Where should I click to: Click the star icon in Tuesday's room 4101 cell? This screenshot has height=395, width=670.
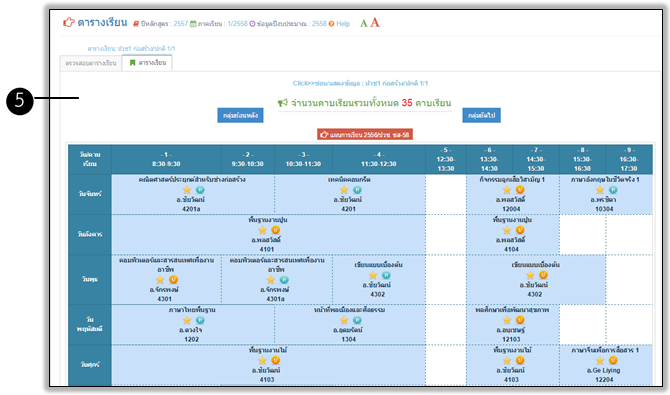[x=263, y=230]
